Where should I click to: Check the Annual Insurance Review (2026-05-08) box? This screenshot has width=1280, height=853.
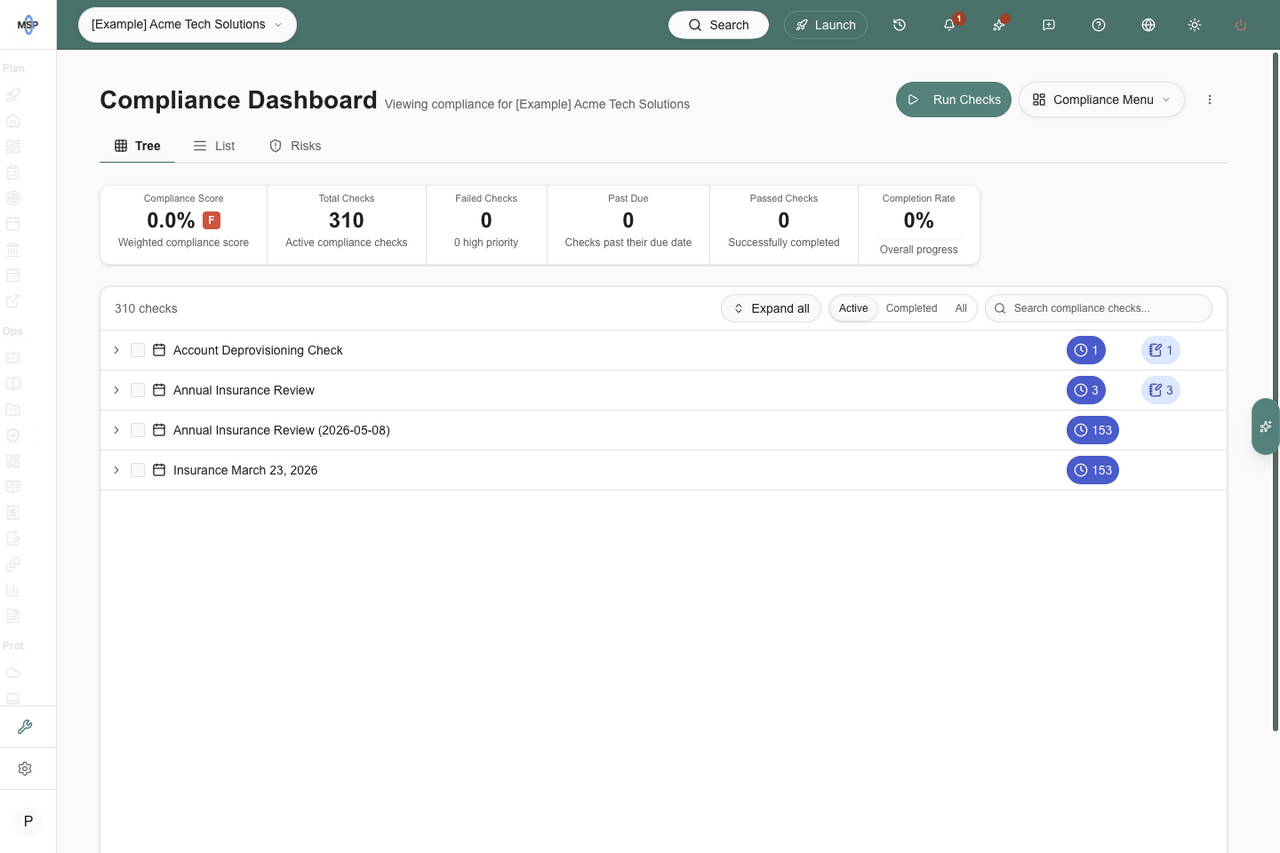[x=138, y=430]
